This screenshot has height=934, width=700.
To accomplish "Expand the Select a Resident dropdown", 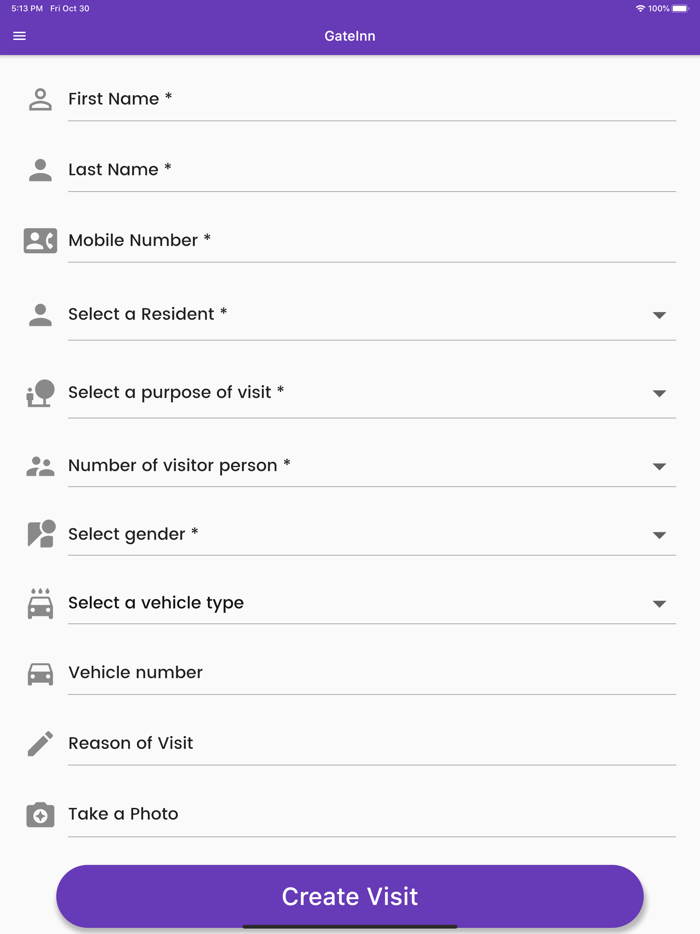I will 659,315.
